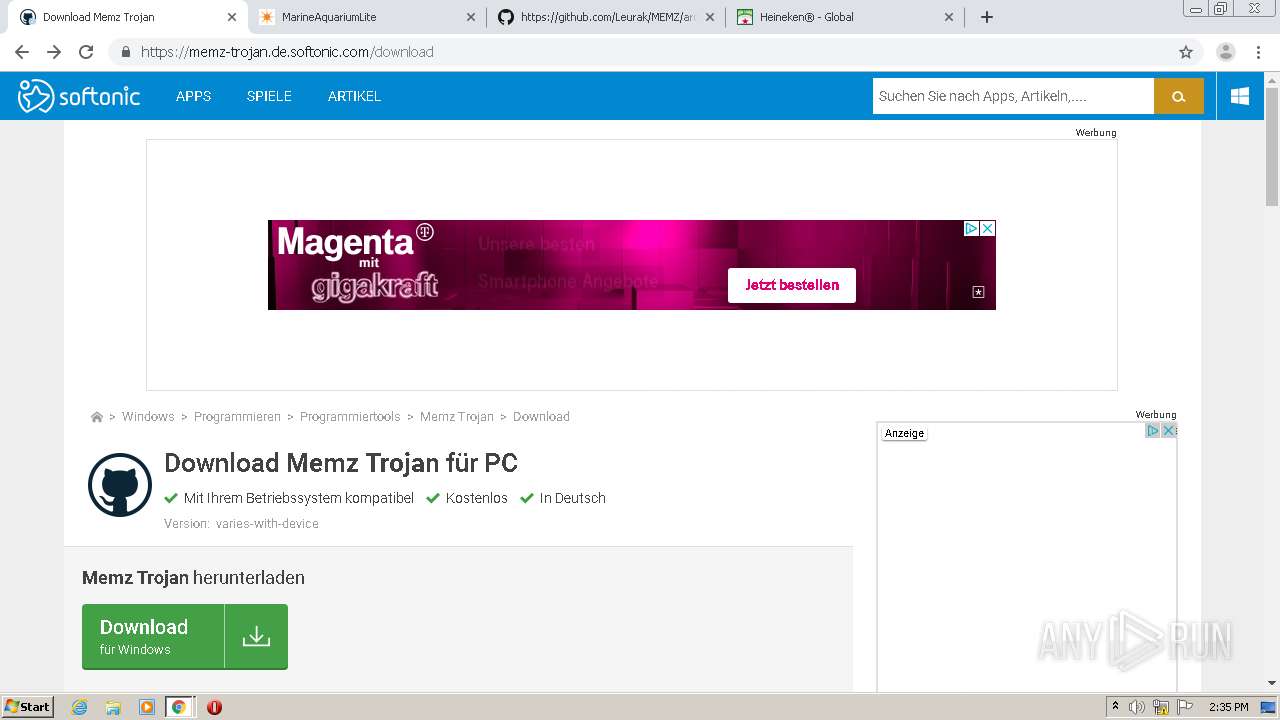This screenshot has width=1280, height=720.
Task: Open volume control in system tray
Action: [1137, 707]
